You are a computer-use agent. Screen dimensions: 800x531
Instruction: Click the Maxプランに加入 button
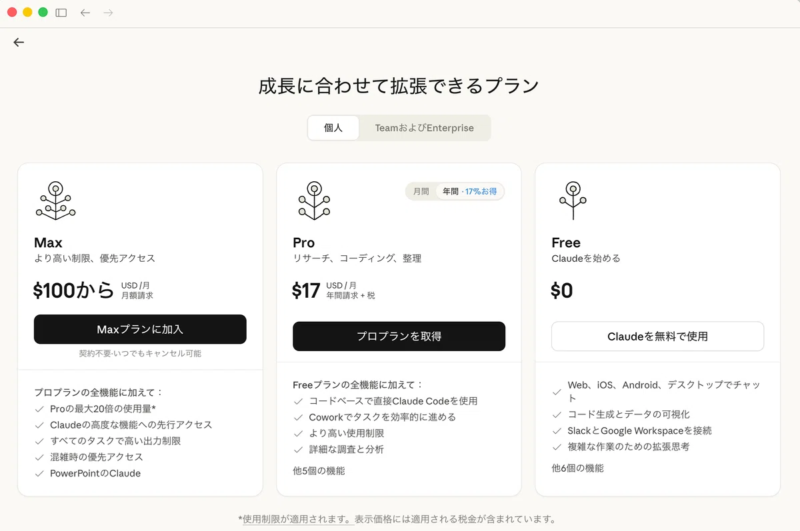140,329
